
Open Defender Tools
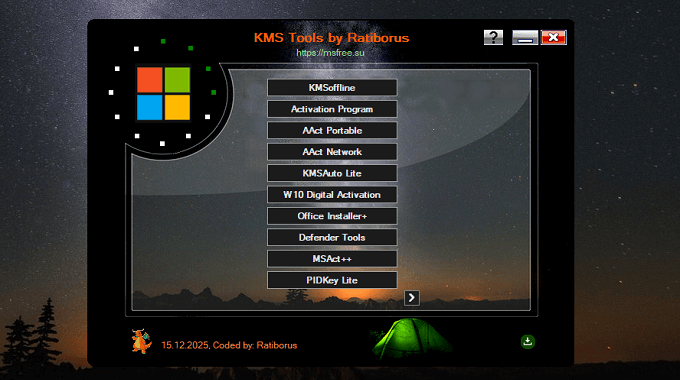[x=332, y=237]
